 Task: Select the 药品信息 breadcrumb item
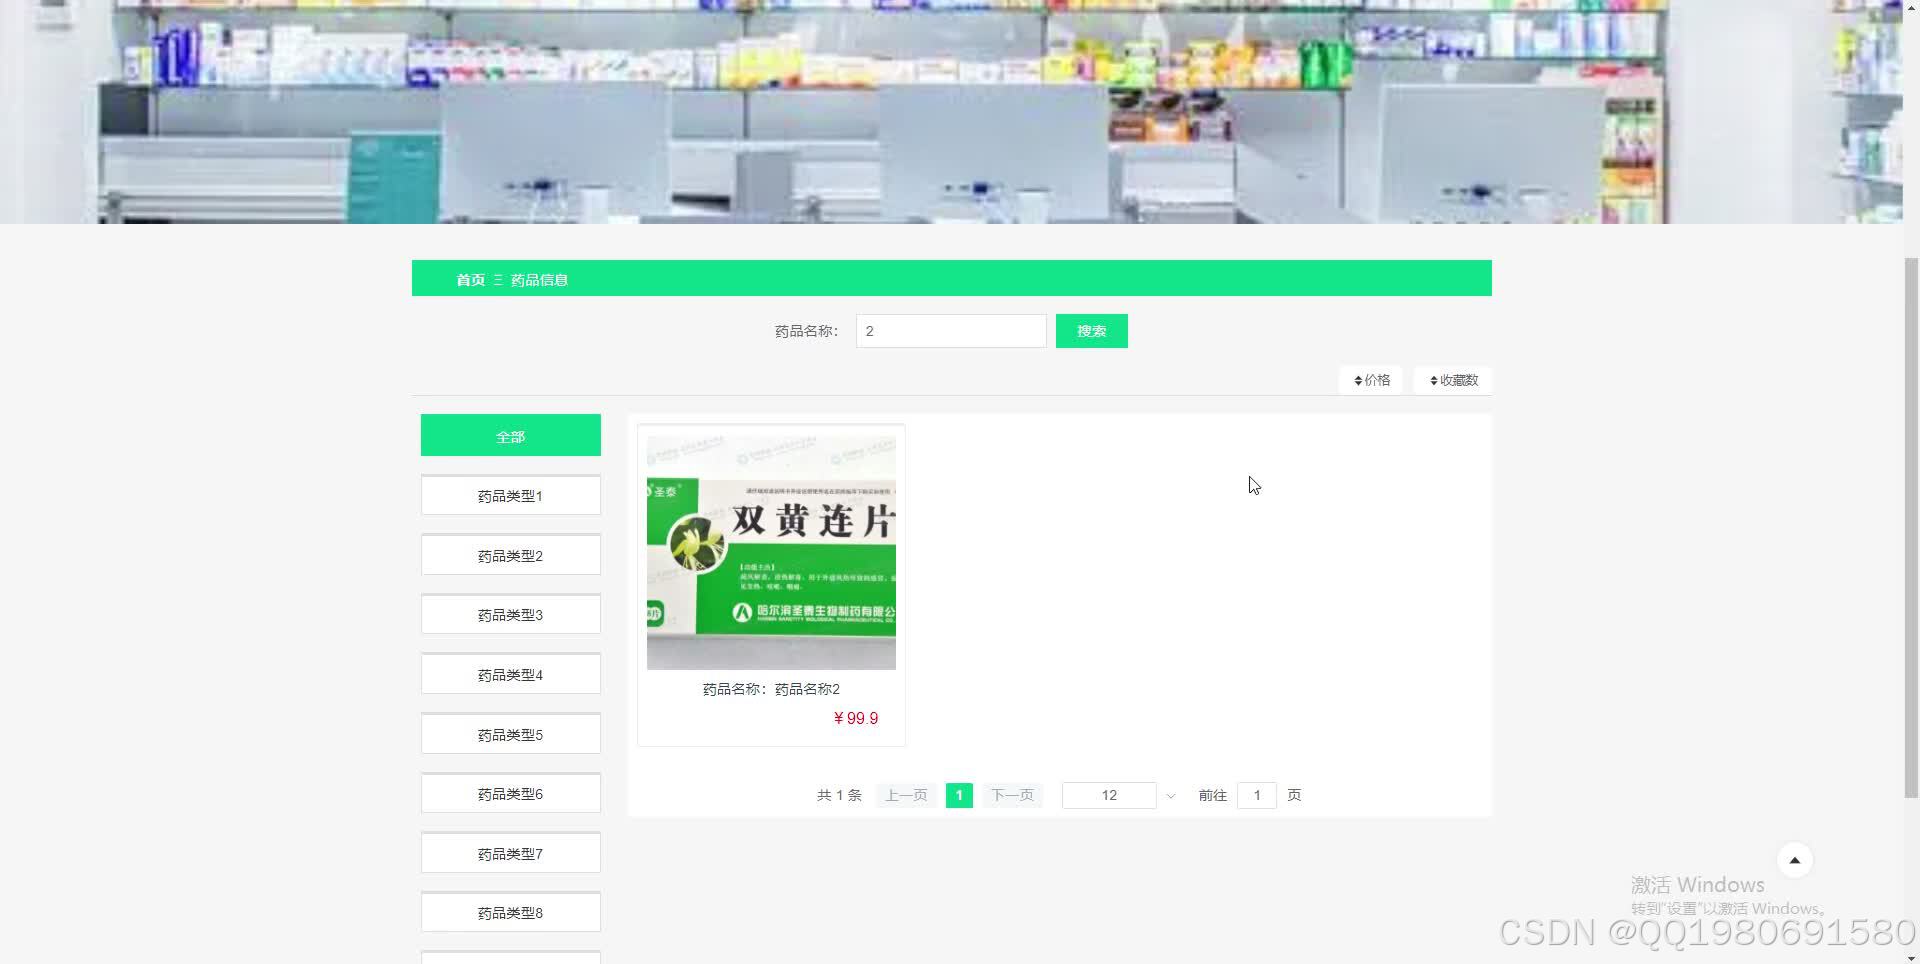[x=537, y=280]
